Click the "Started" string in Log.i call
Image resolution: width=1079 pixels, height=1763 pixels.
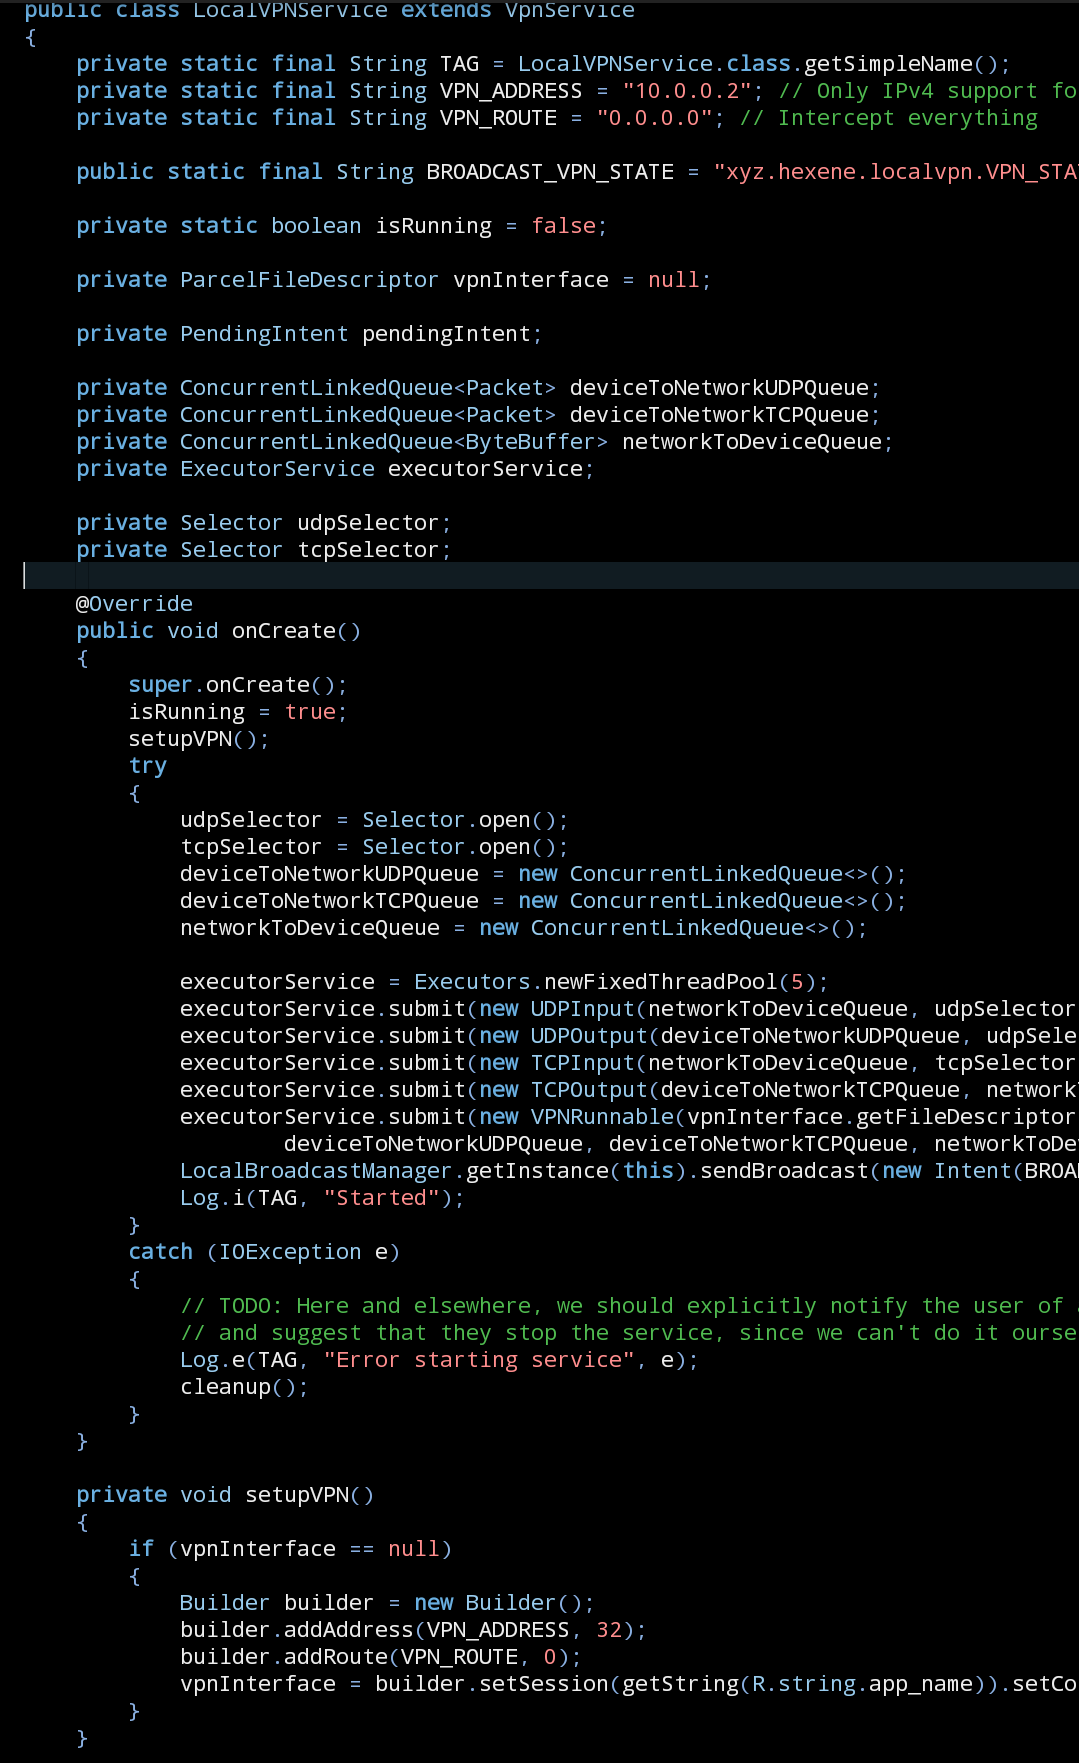coord(382,1198)
